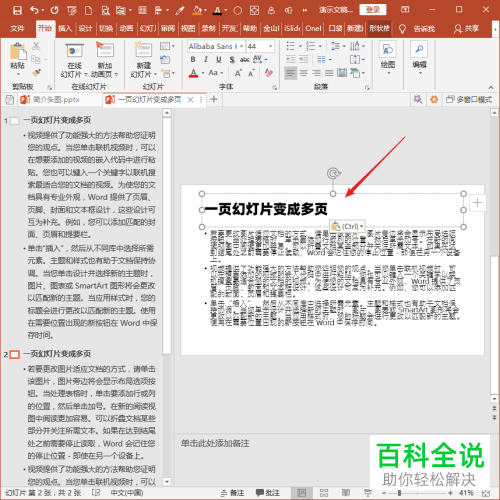Switch to Slide Sorter view in status bar

tap(324, 493)
